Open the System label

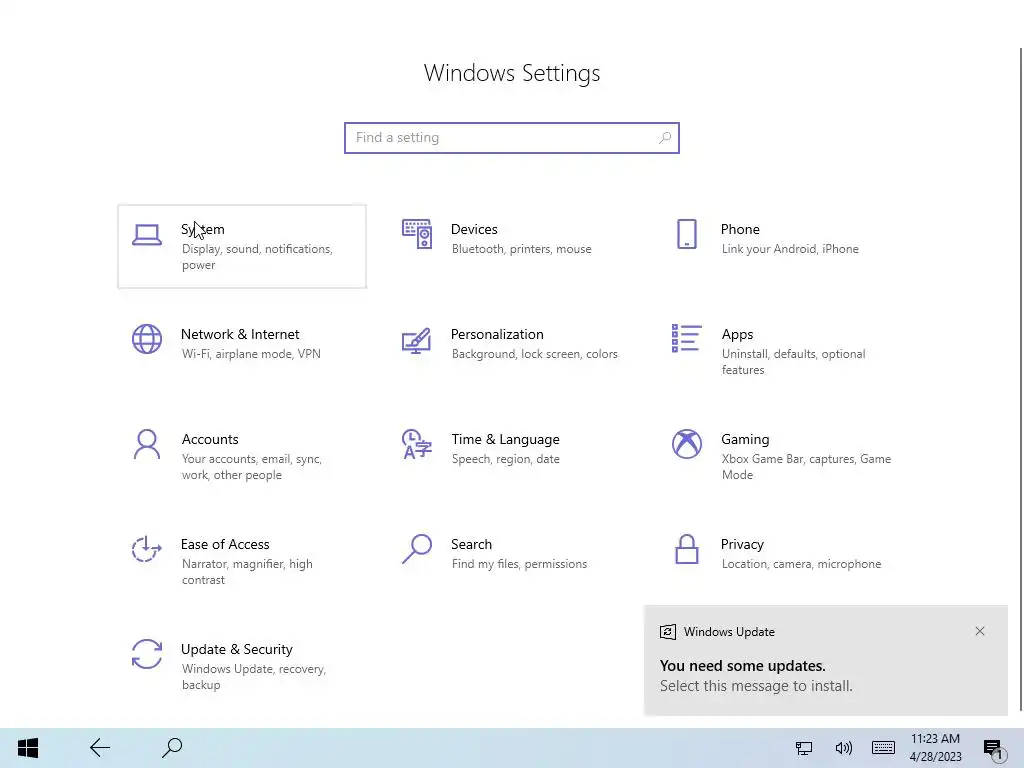pos(202,229)
